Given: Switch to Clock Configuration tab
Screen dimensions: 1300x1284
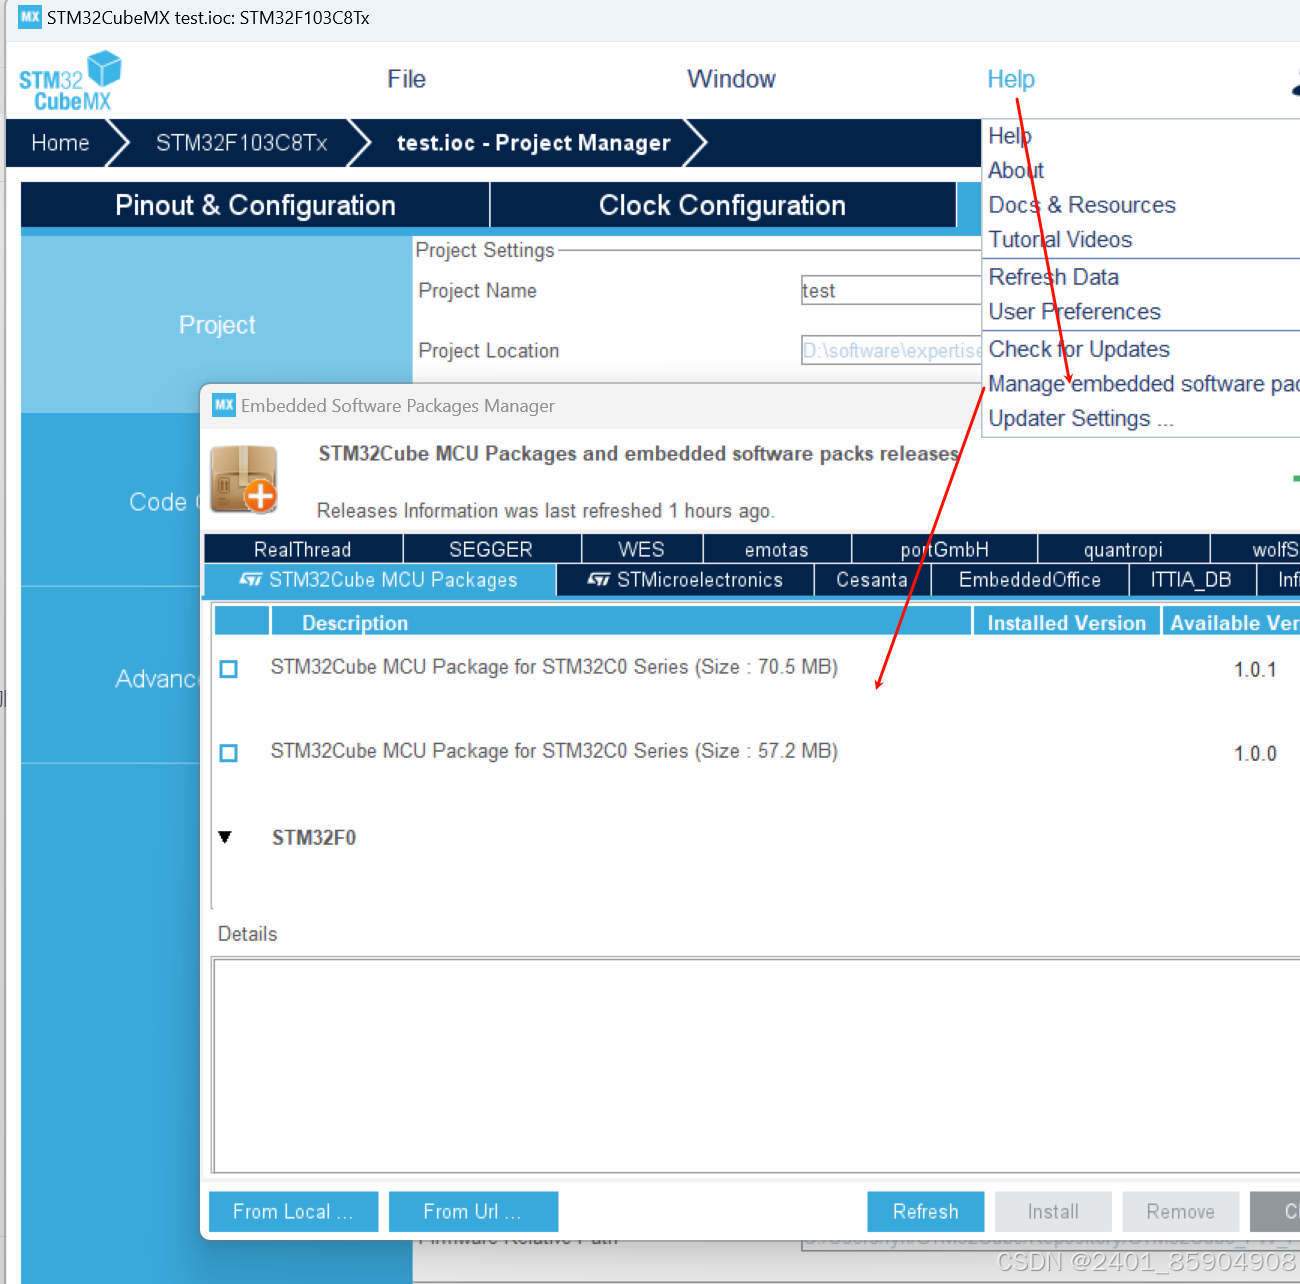Looking at the screenshot, I should point(722,205).
